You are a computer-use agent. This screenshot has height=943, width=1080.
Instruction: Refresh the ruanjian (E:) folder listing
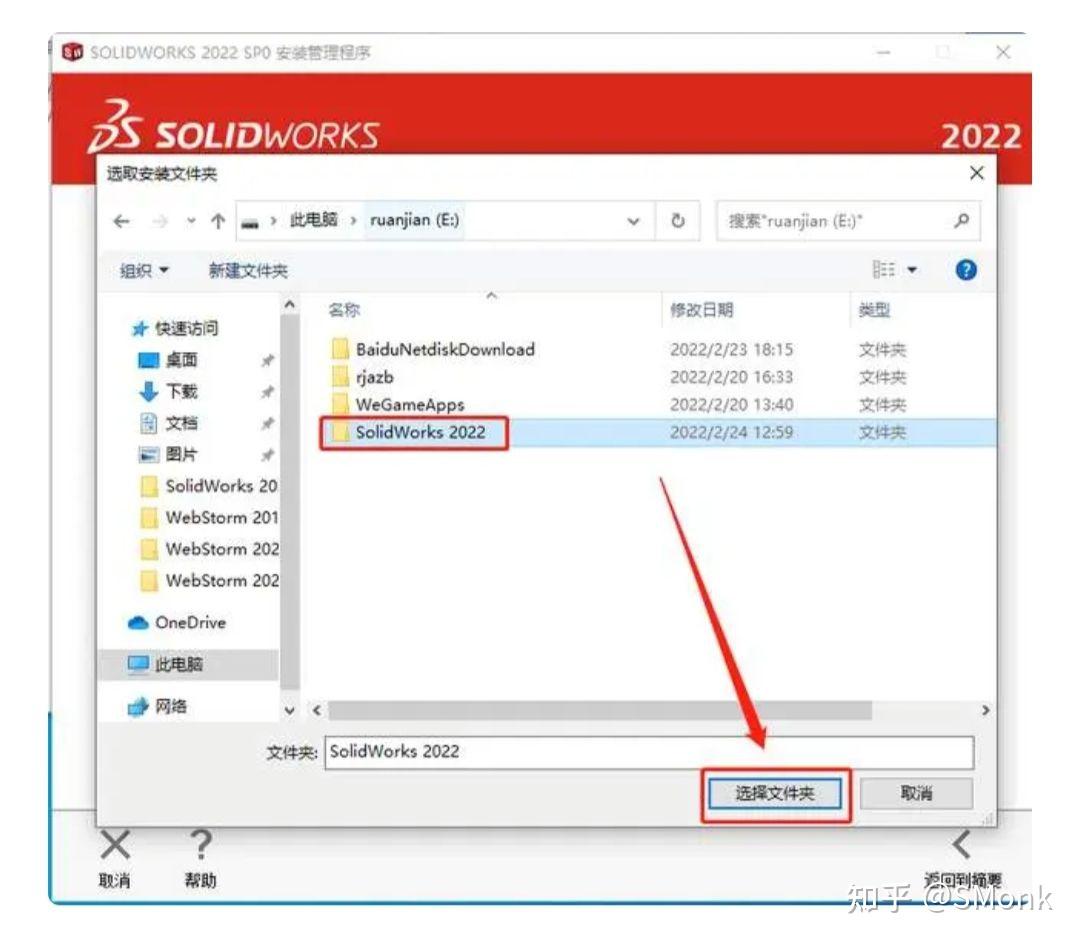tap(678, 220)
